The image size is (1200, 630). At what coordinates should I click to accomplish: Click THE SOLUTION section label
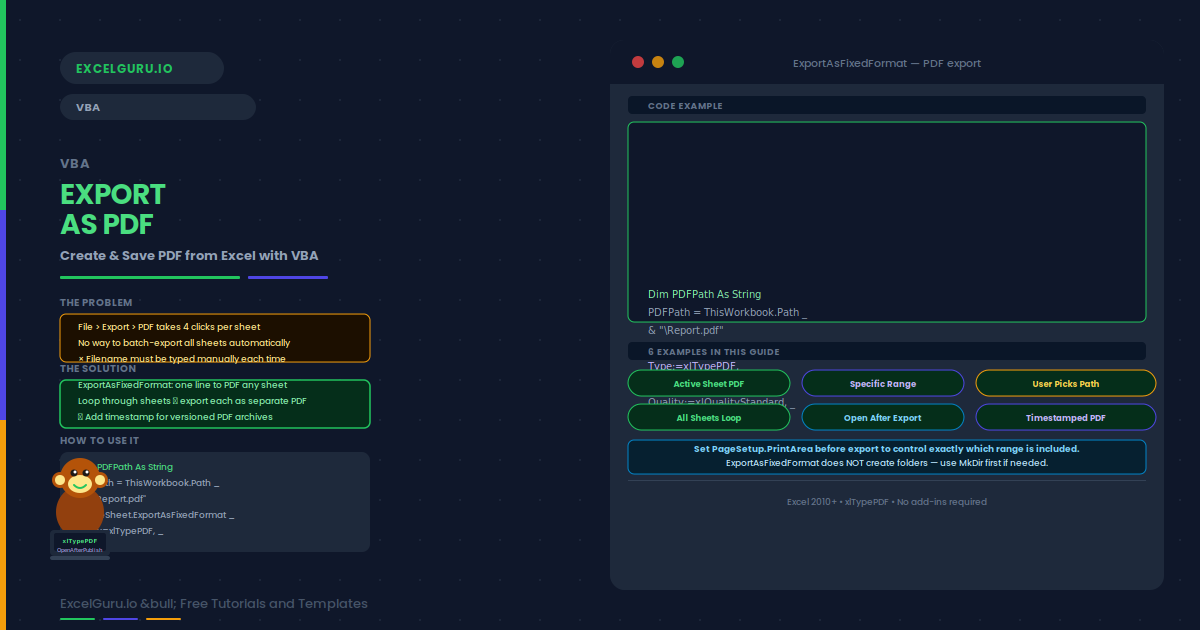(98, 369)
